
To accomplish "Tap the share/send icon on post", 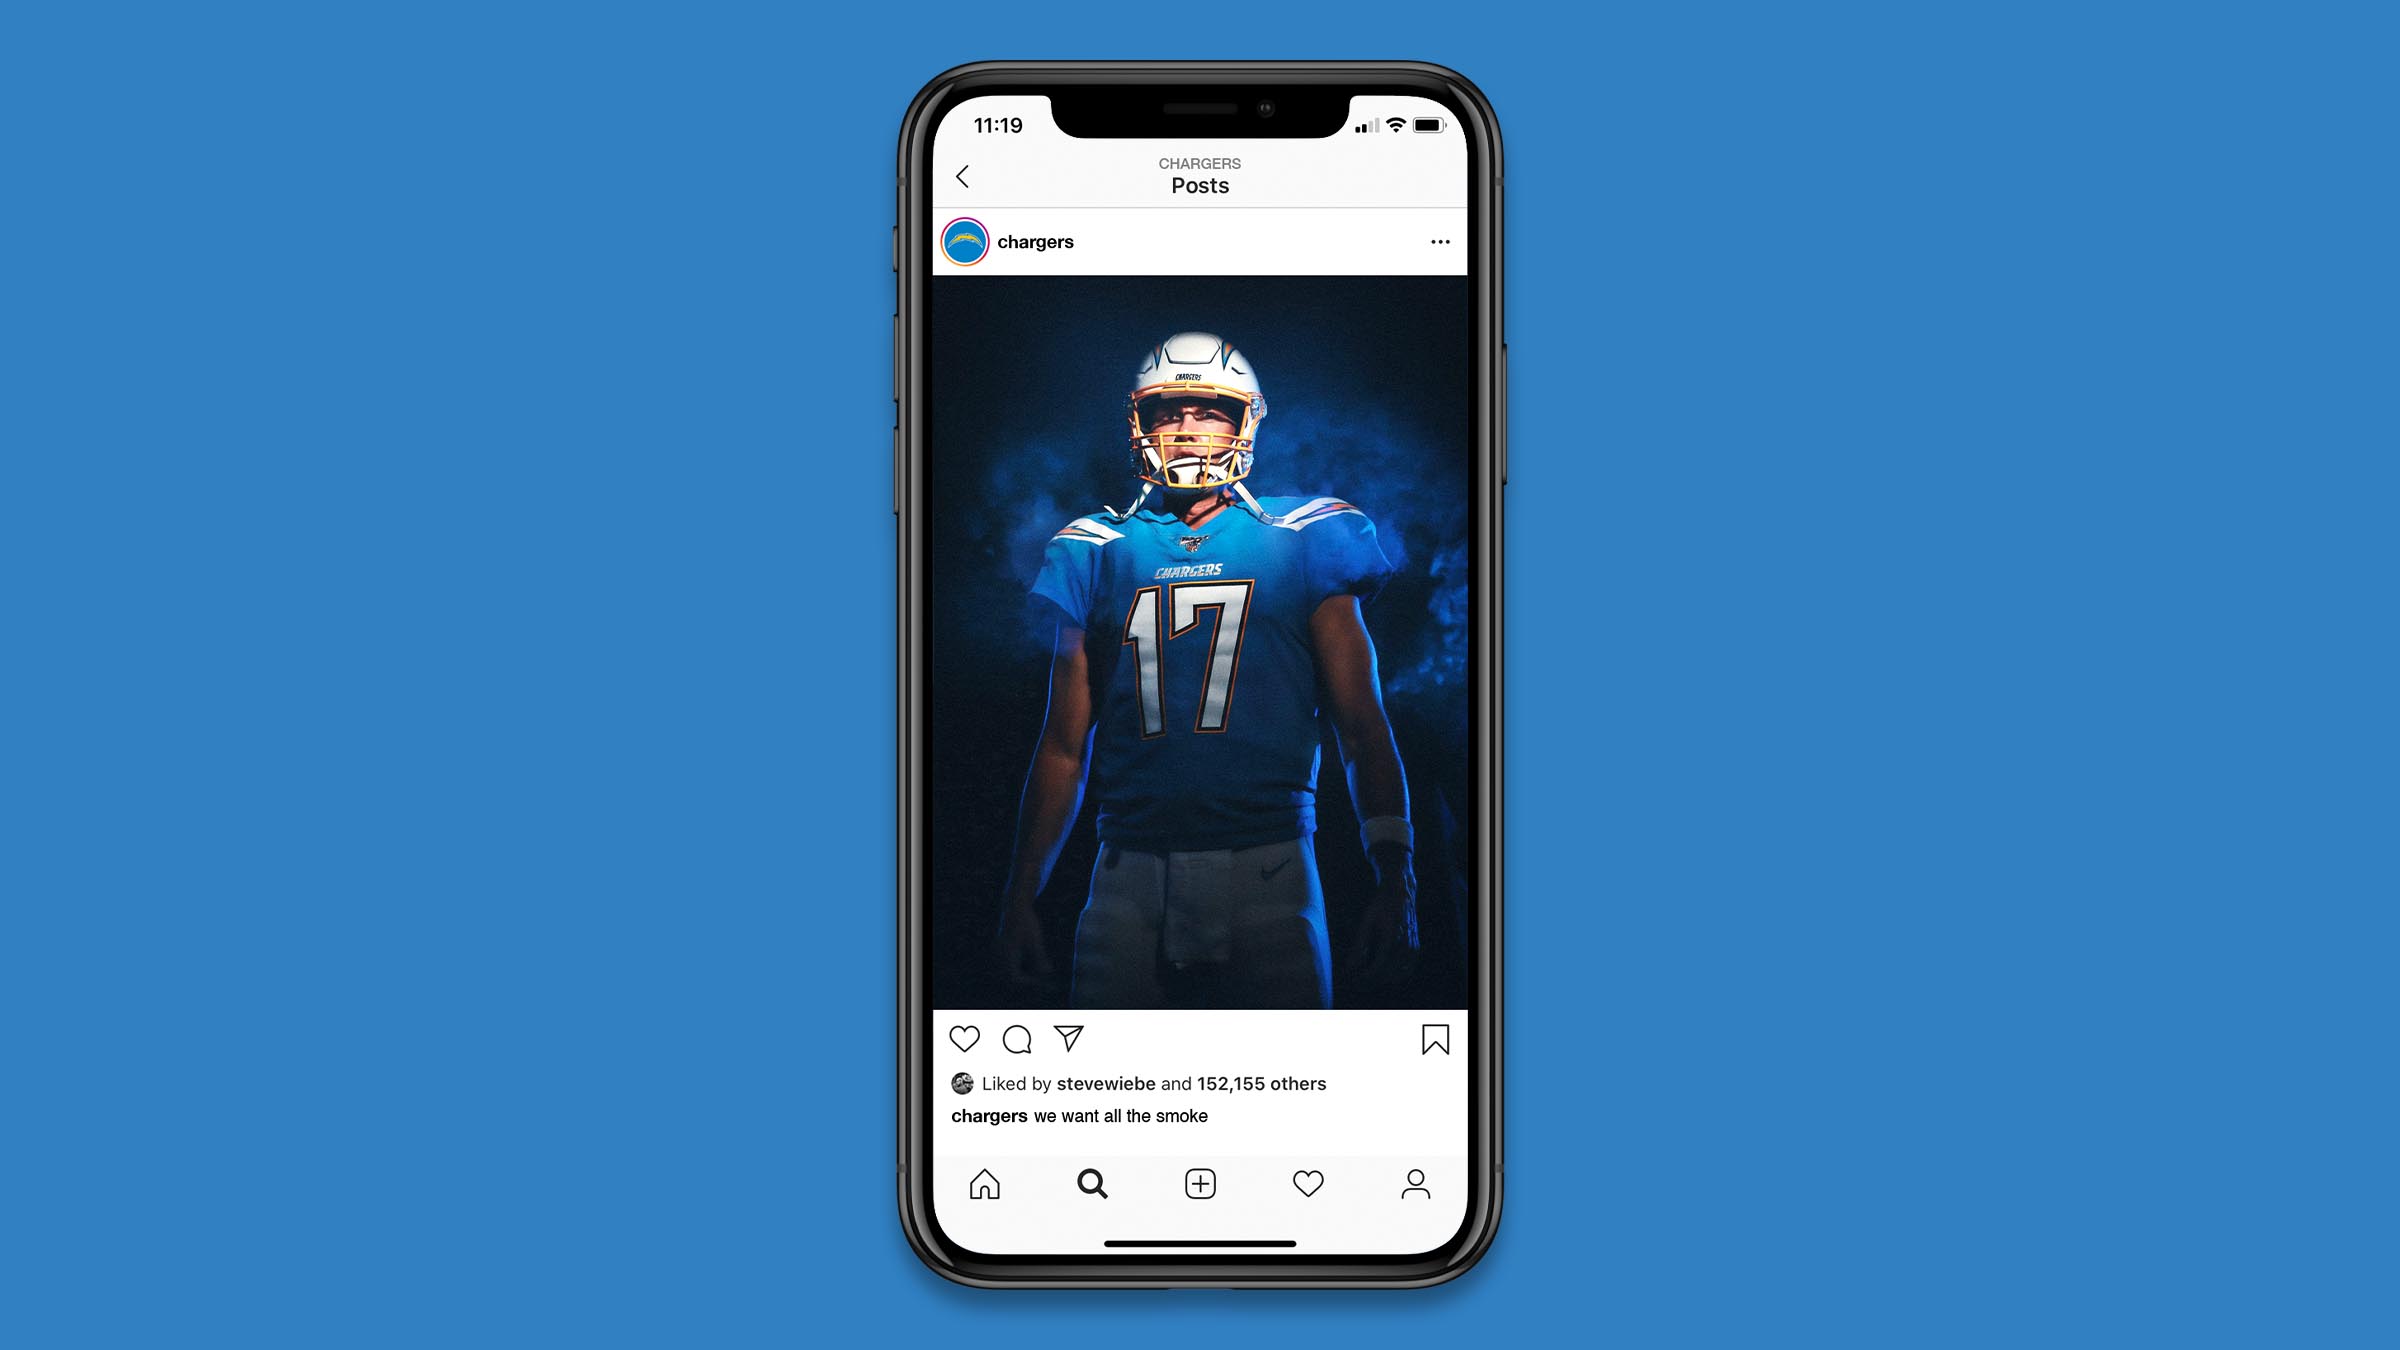I will [x=1068, y=1040].
